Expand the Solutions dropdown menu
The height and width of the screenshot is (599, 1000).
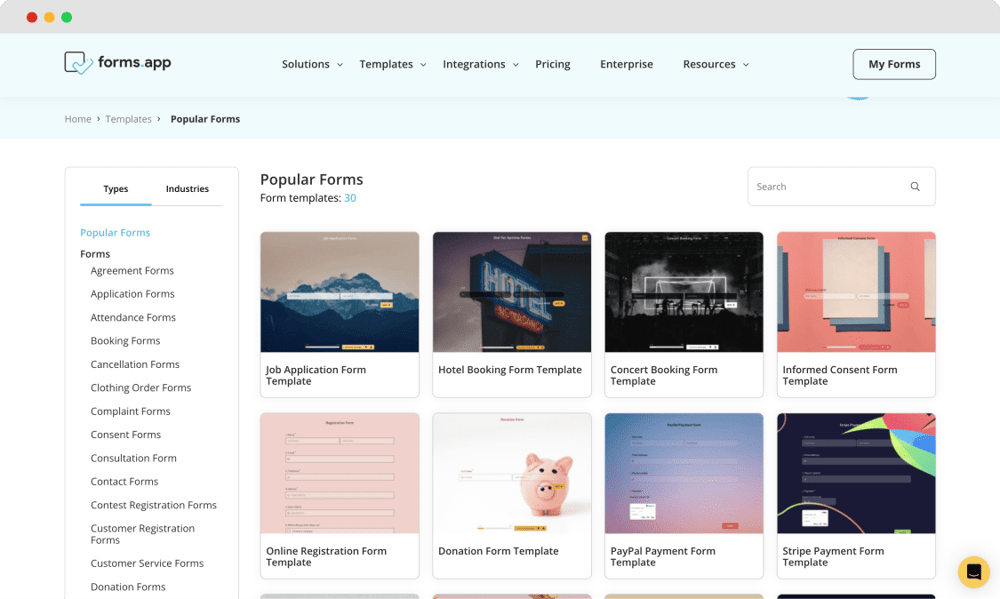pos(312,64)
